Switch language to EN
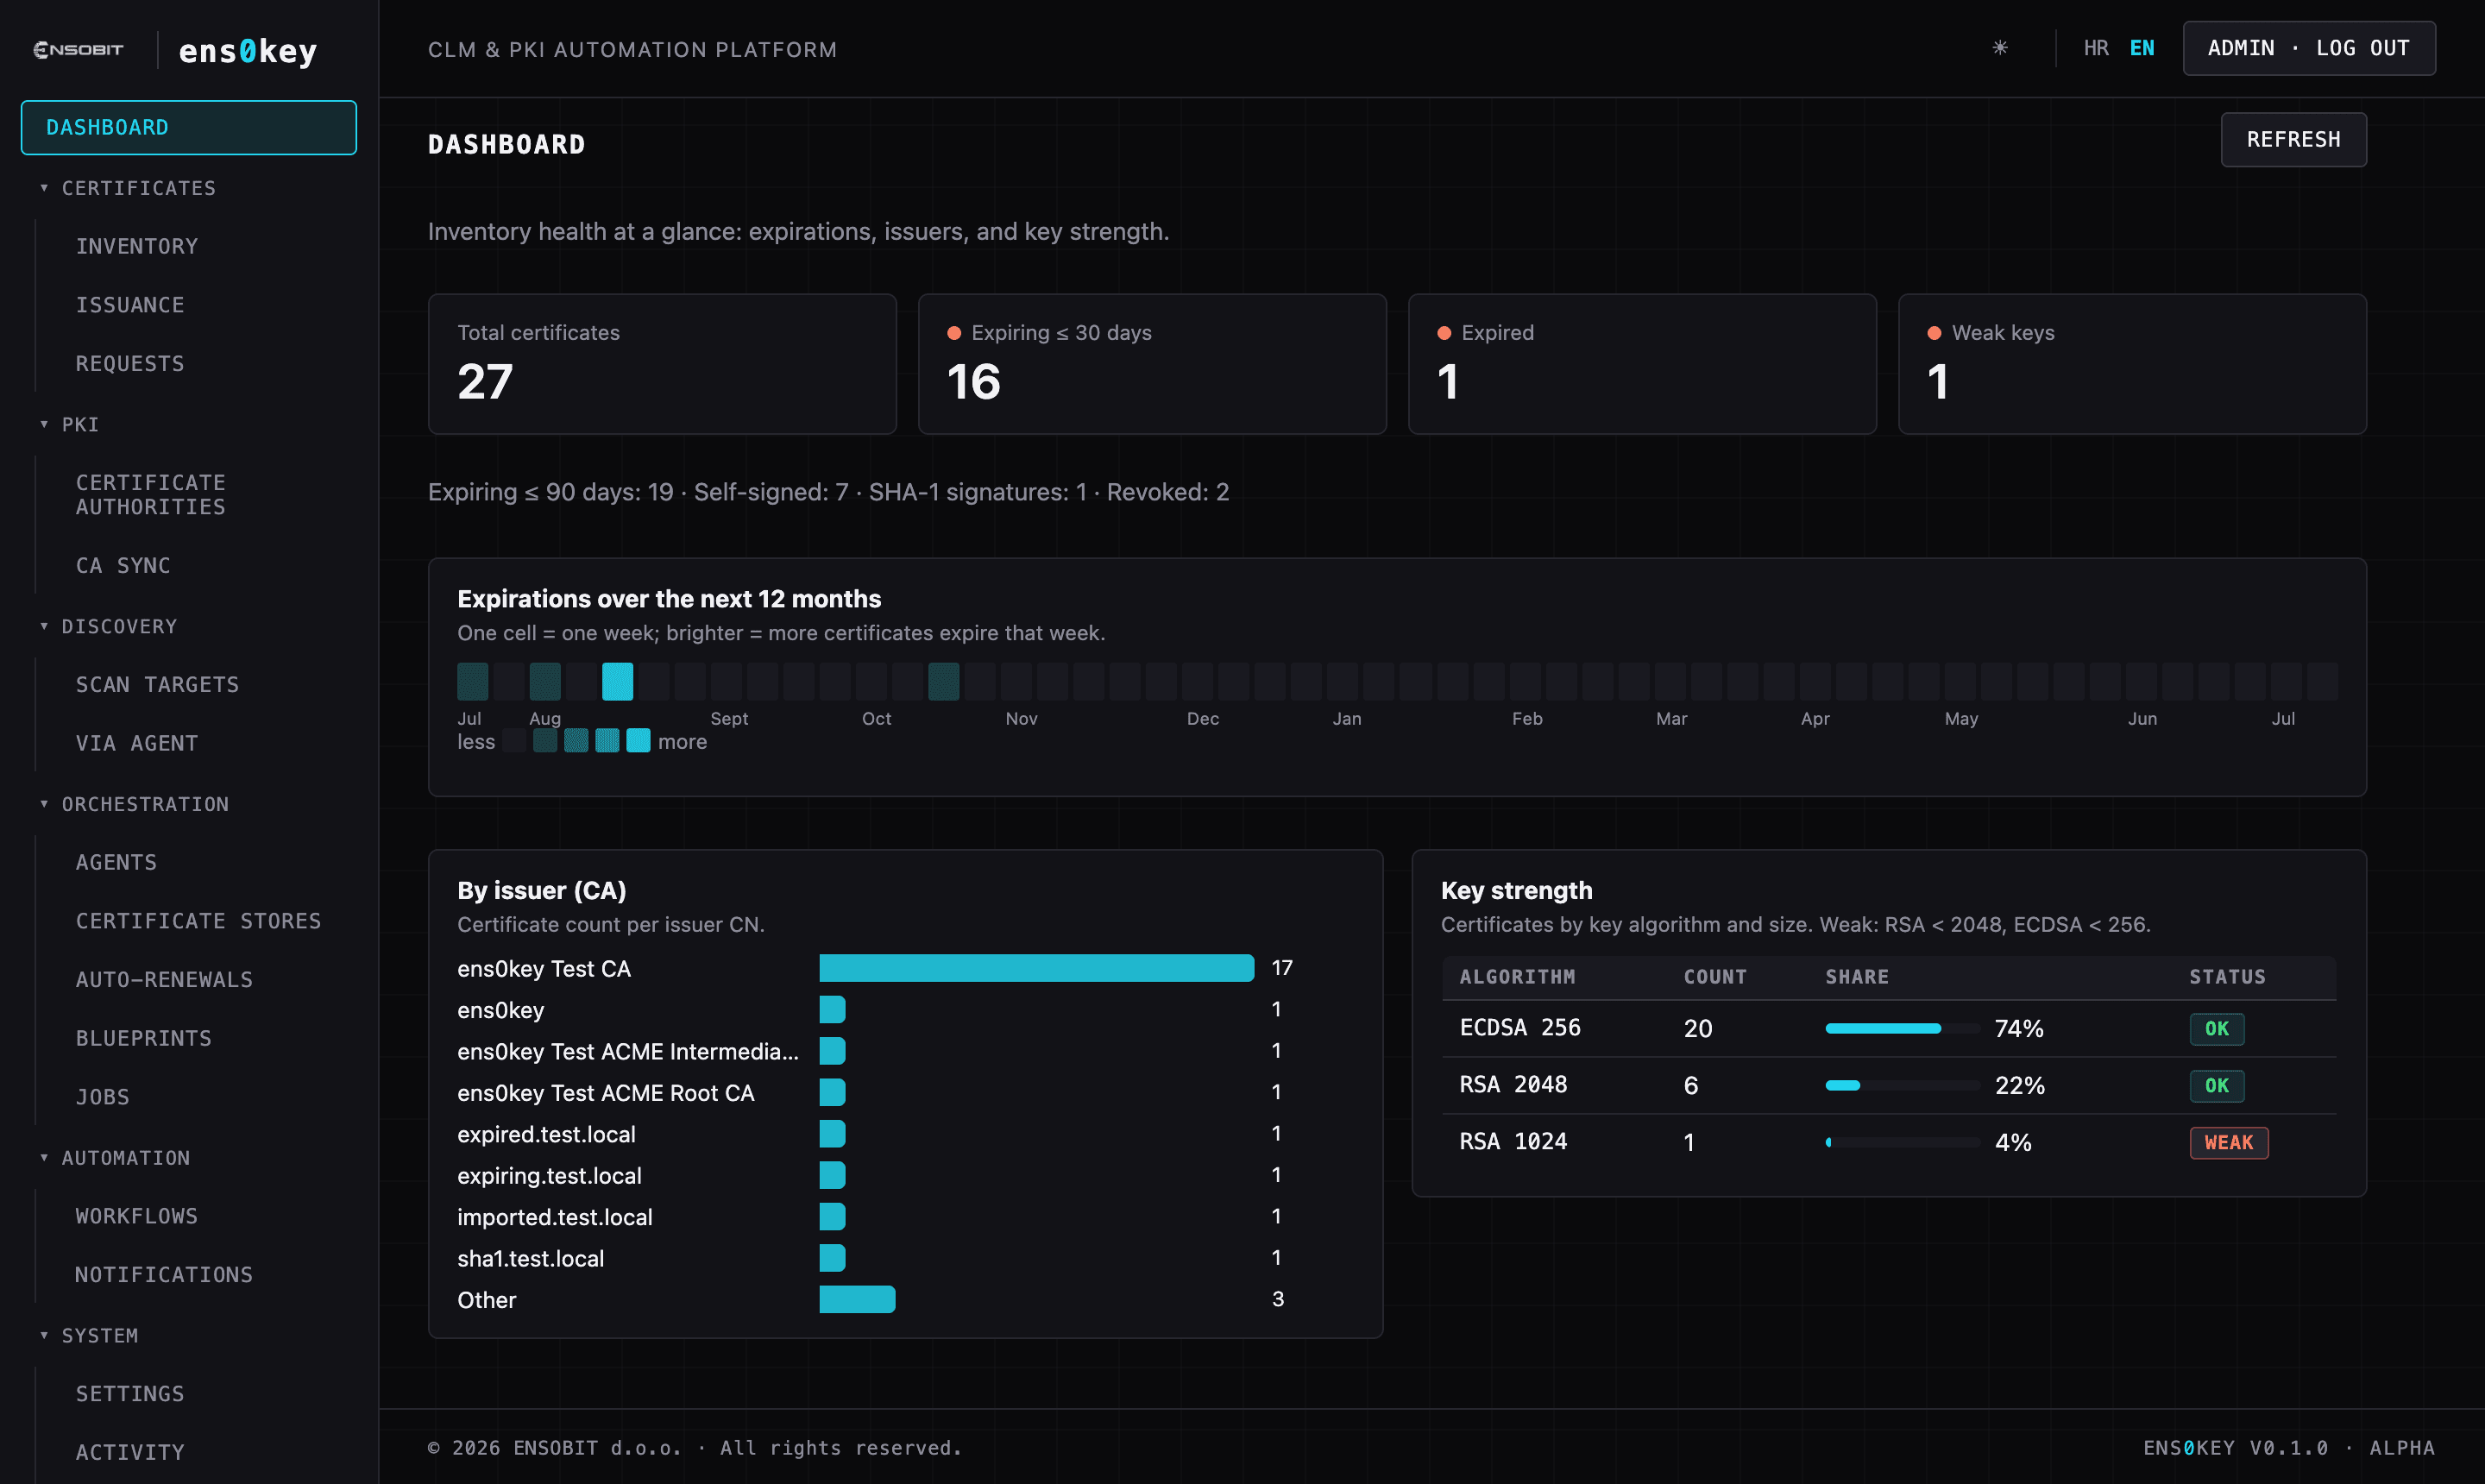The height and width of the screenshot is (1484, 2485). tap(2142, 48)
